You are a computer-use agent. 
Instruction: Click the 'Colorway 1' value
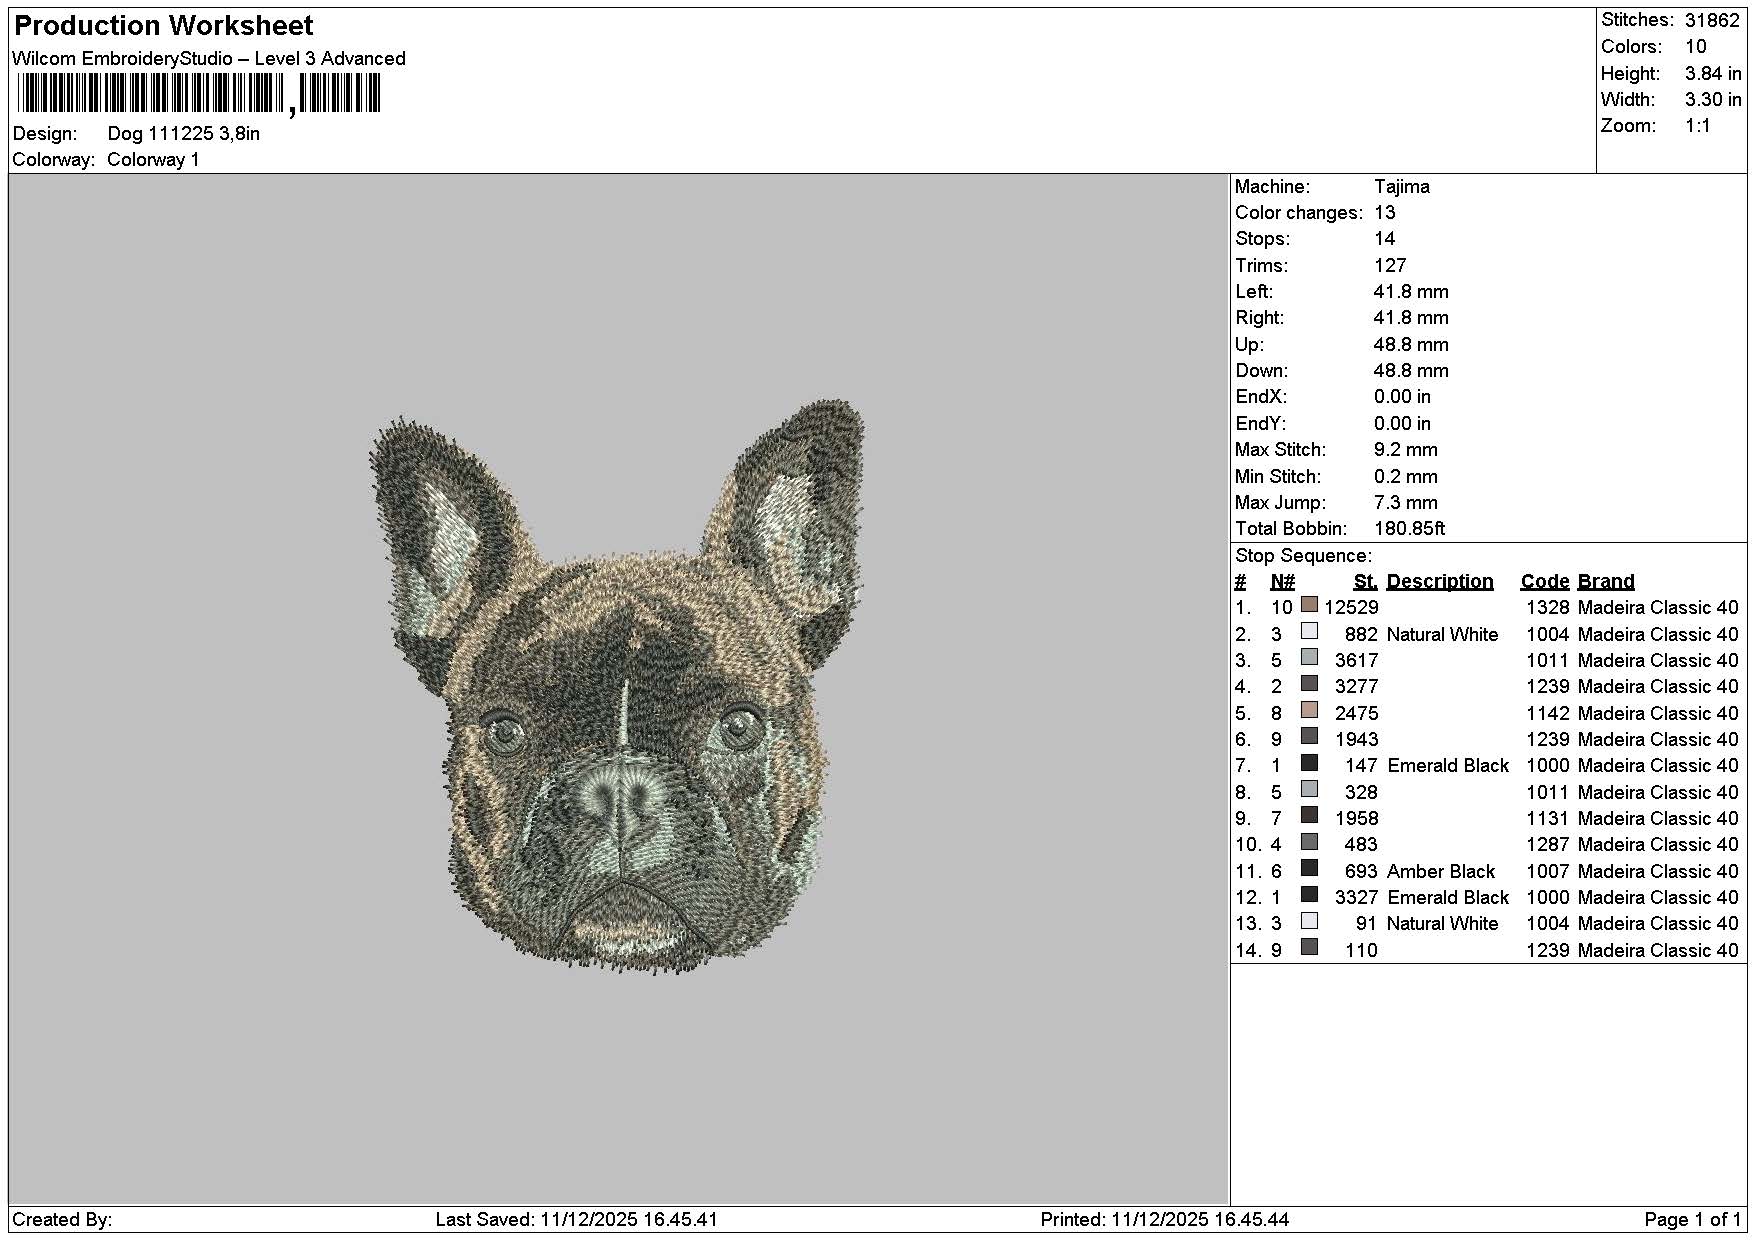click(153, 160)
